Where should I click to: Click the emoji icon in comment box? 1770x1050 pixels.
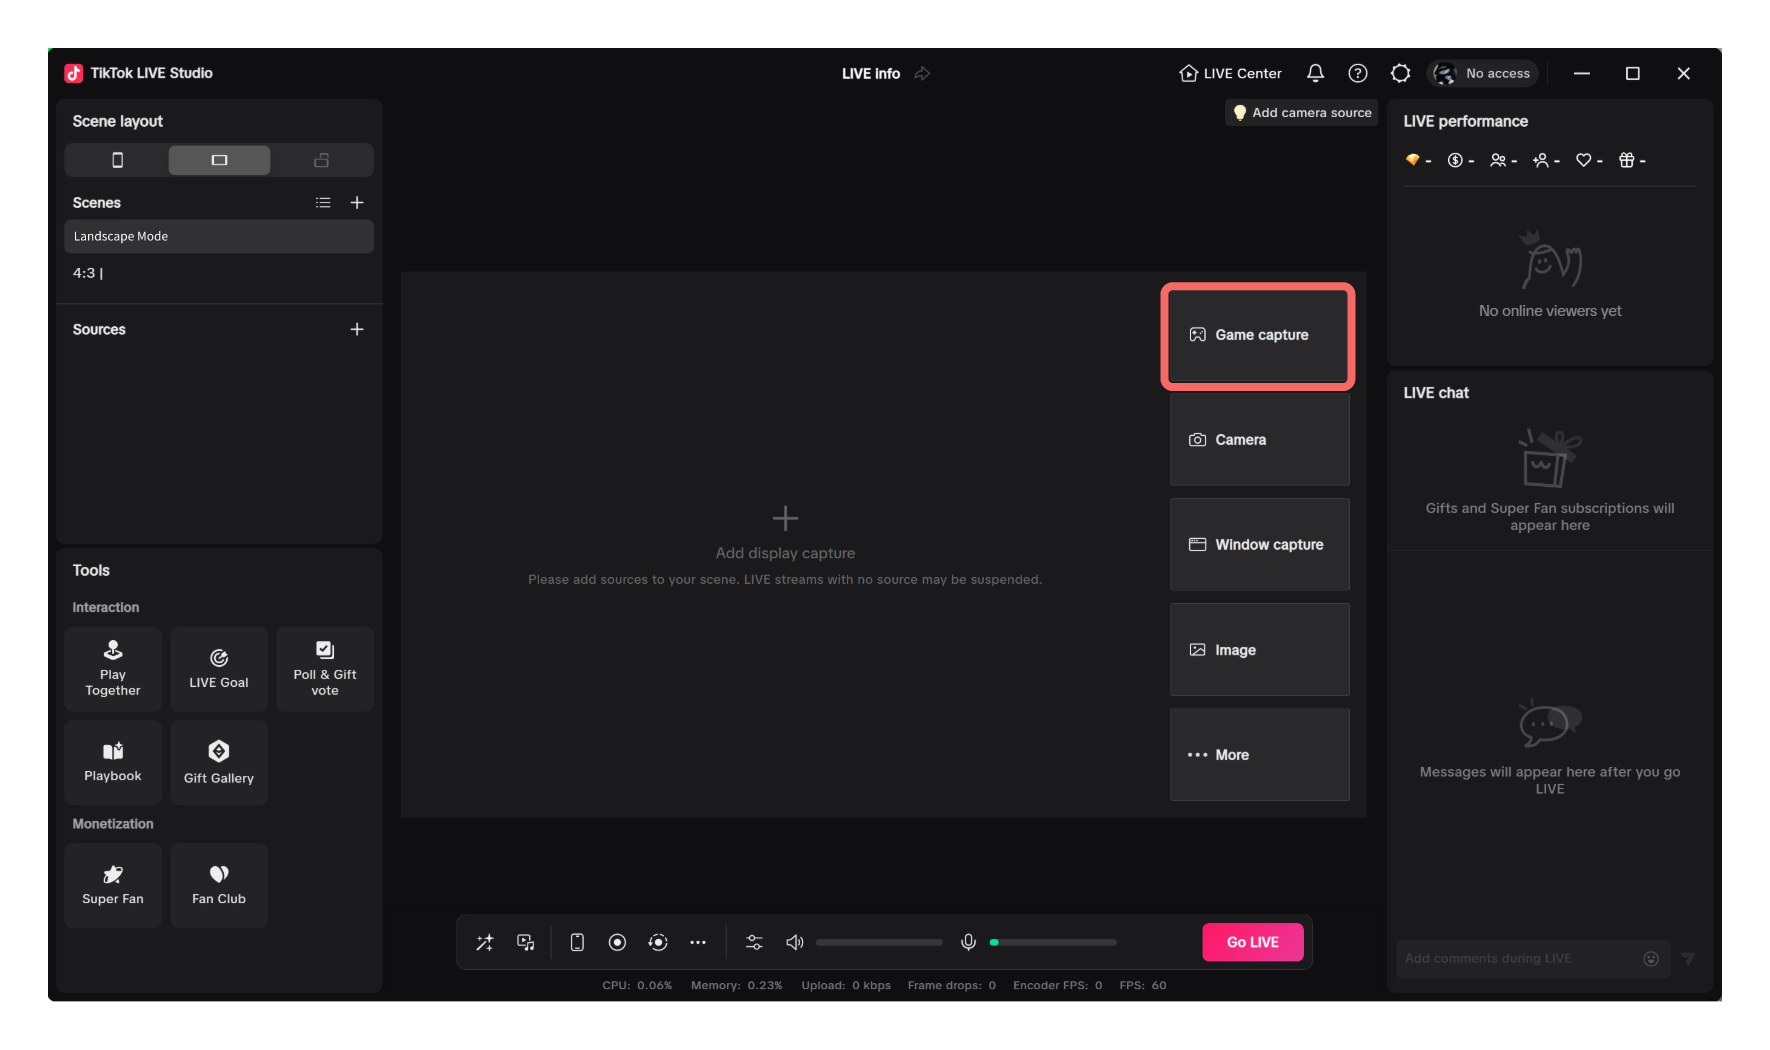coord(1651,958)
